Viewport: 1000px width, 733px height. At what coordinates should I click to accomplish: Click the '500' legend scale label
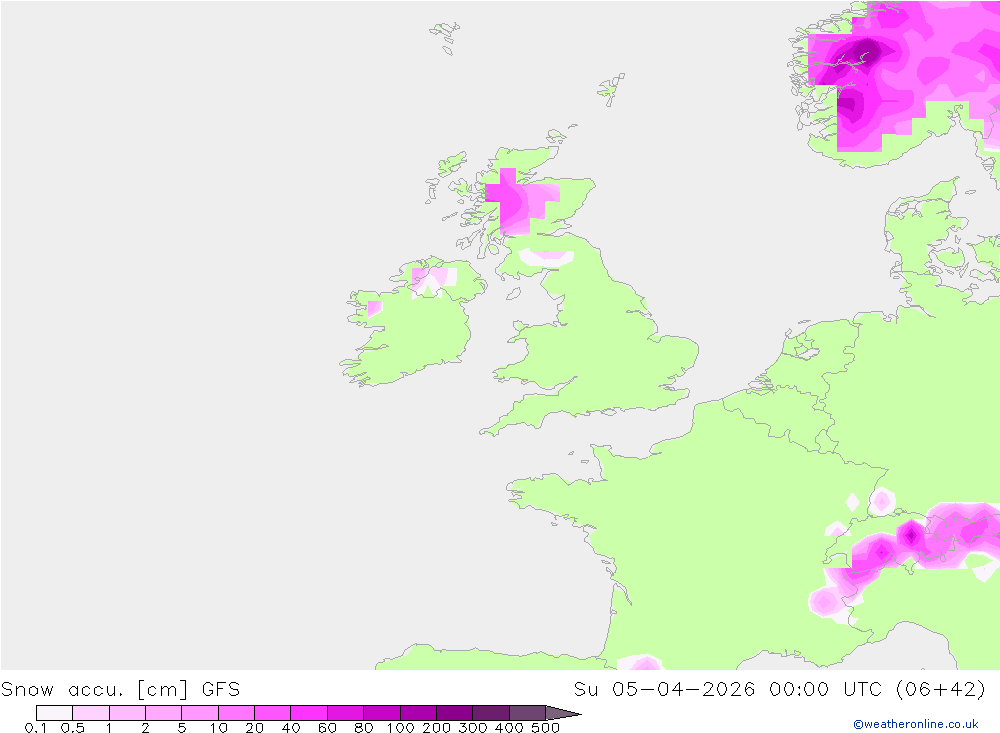point(545,727)
